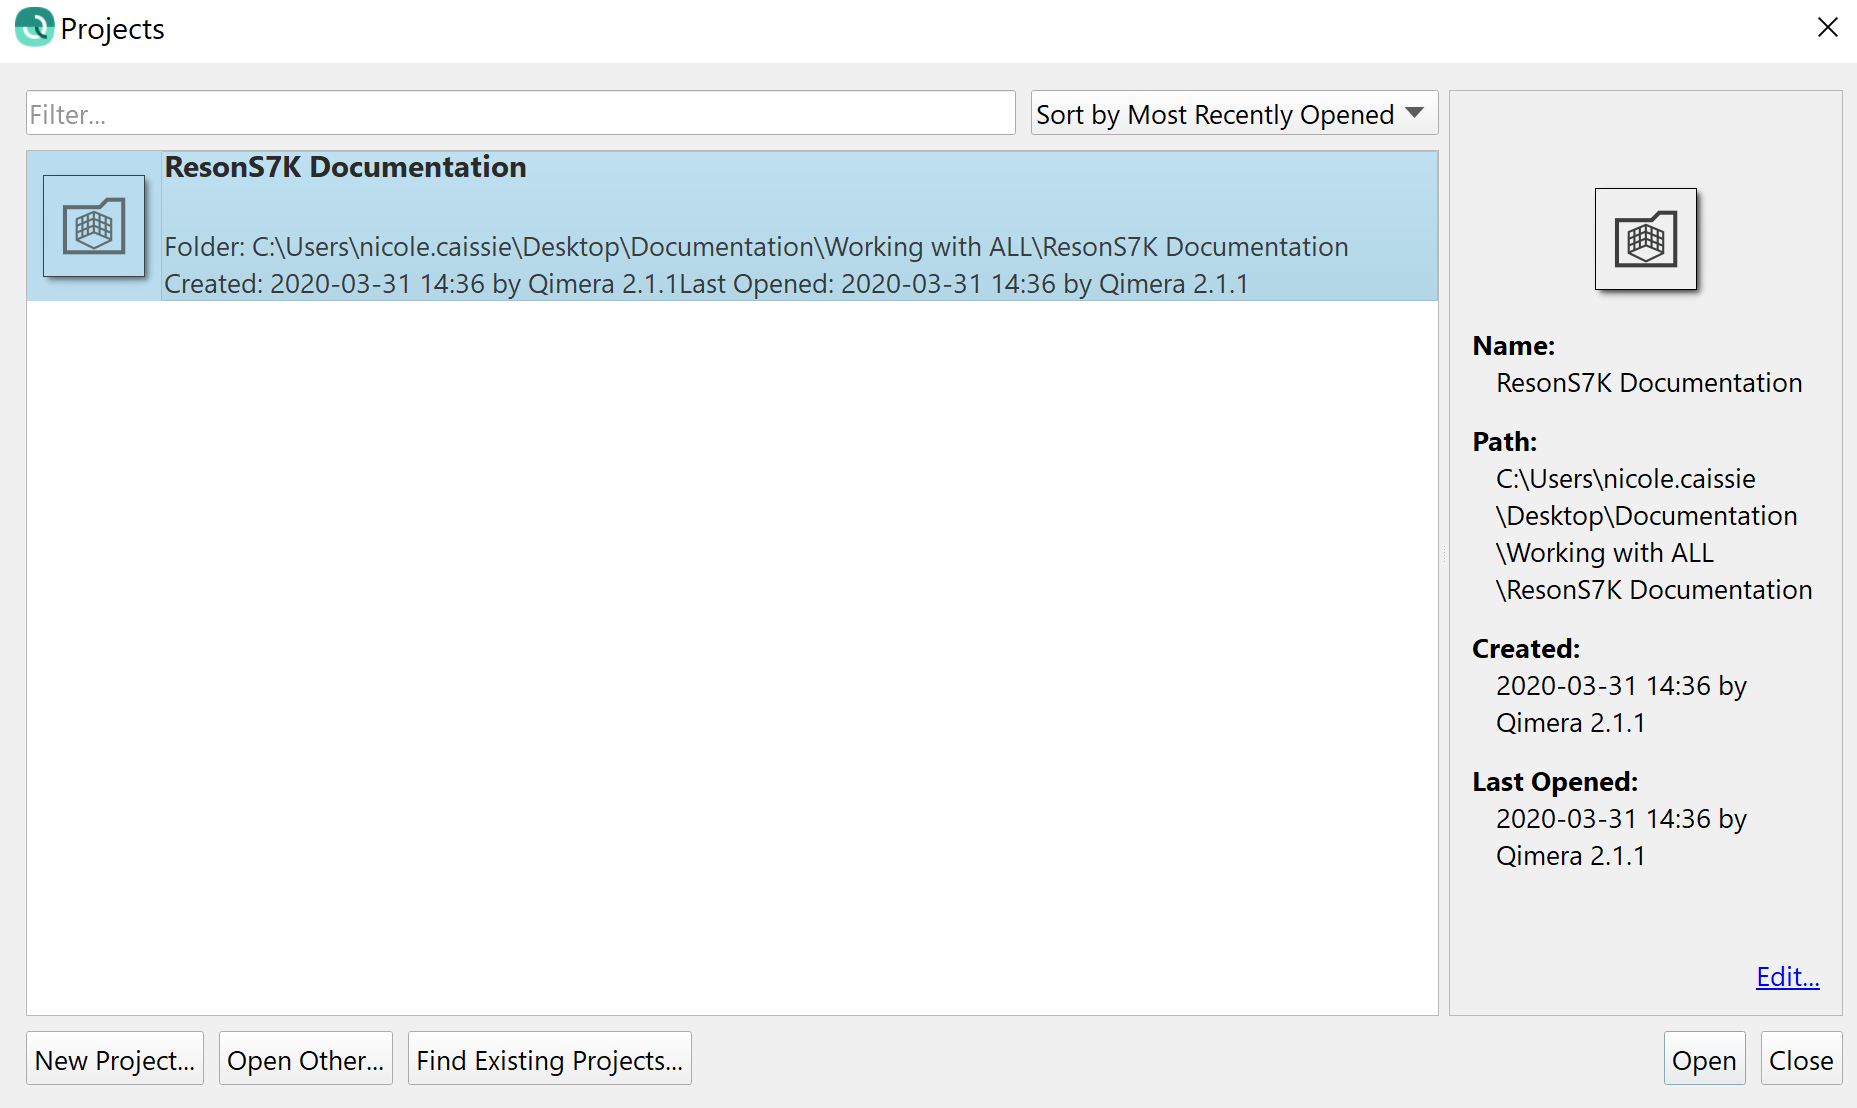Select the bold ResonS7K Documentation title in list
Viewport: 1857px width, 1108px height.
(345, 167)
